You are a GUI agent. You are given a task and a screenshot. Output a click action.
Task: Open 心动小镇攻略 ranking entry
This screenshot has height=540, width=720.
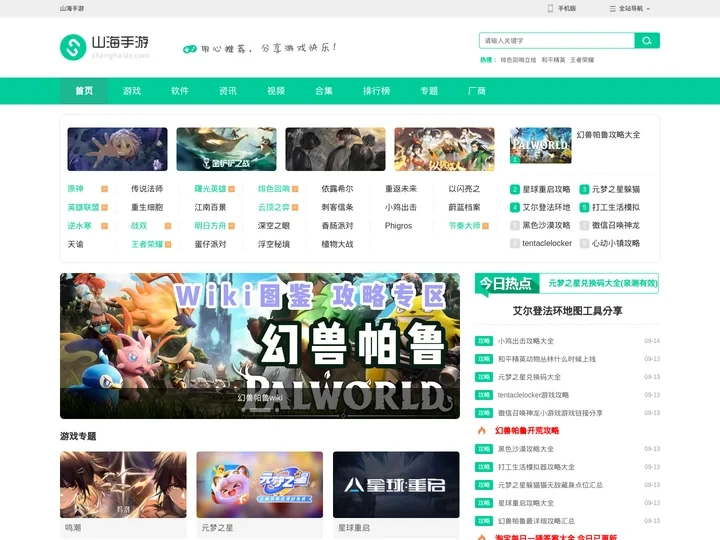616,243
